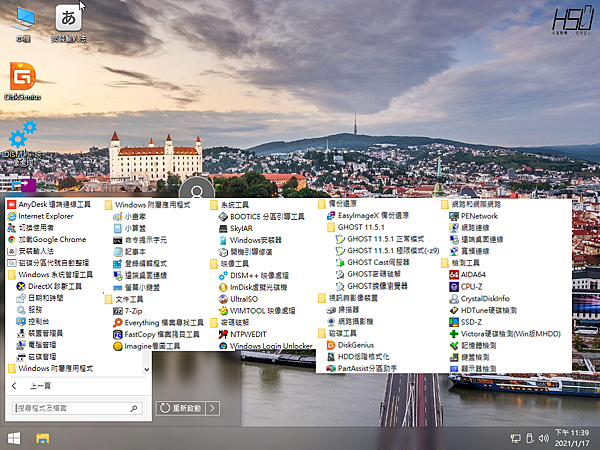The width and height of the screenshot is (600, 450).
Task: Collapse the GHOST 11.5.1 folder
Action: tap(355, 227)
